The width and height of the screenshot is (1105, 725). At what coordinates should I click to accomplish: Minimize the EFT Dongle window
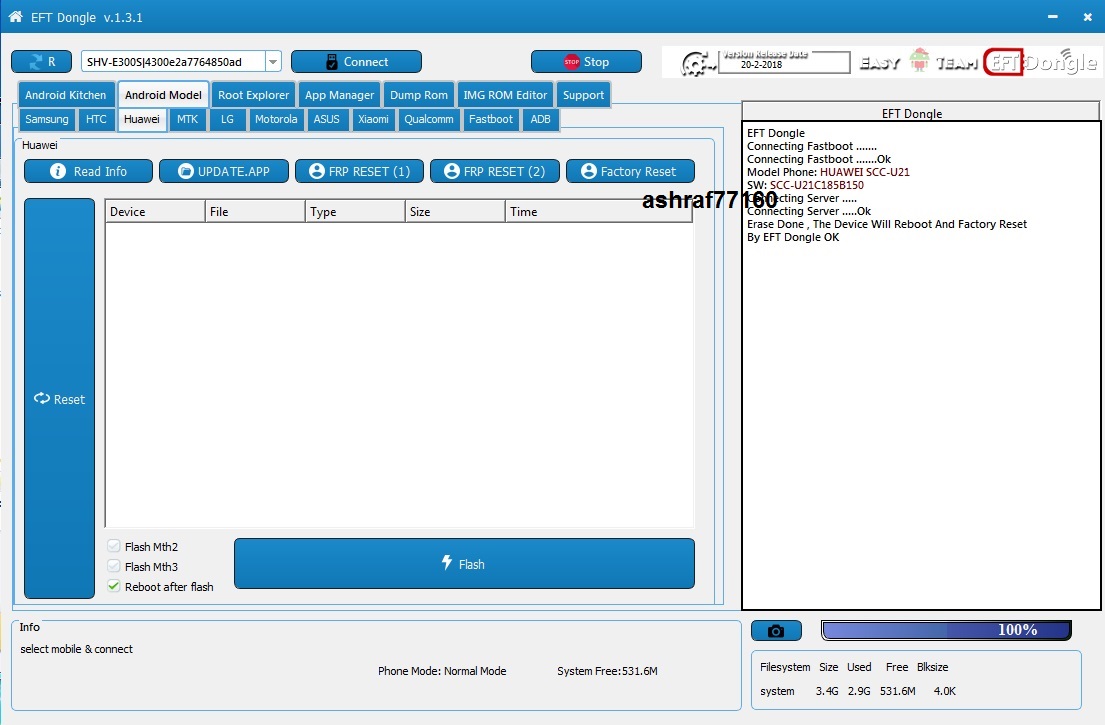1053,17
